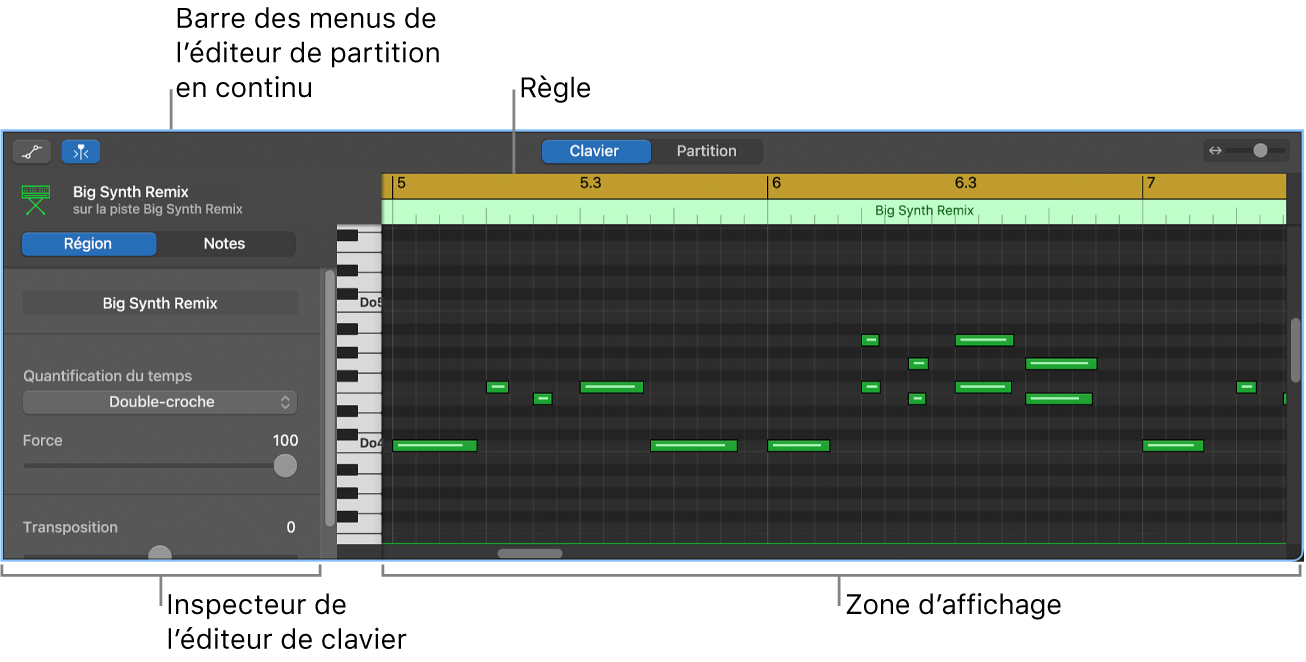Click the horizontal zoom arrows icon
Viewport: 1306px width, 662px height.
tap(1215, 151)
